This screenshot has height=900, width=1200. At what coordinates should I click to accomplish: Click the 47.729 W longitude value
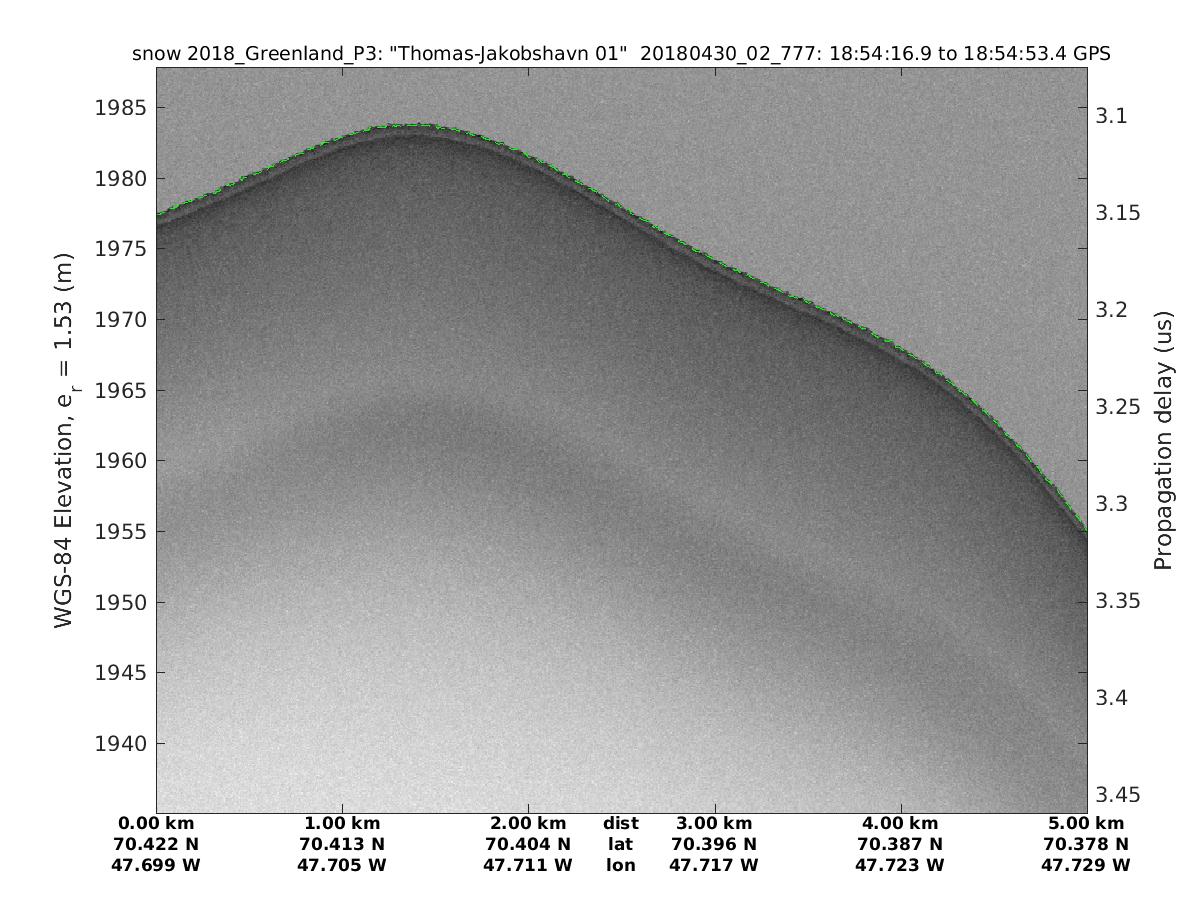[x=1086, y=865]
